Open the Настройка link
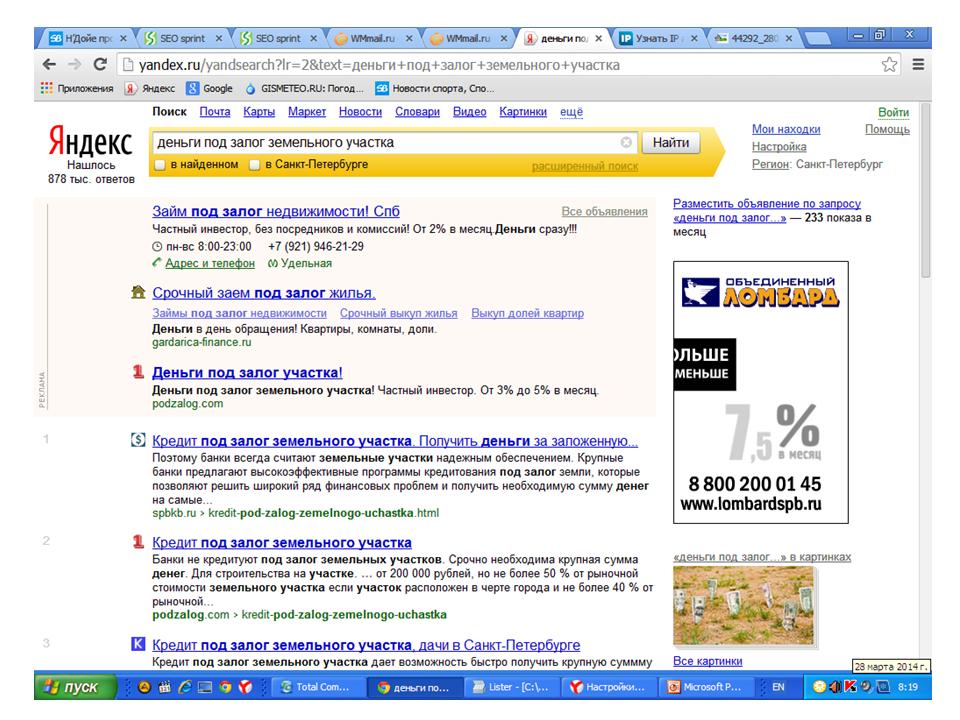This screenshot has height=720, width=960. [779, 147]
